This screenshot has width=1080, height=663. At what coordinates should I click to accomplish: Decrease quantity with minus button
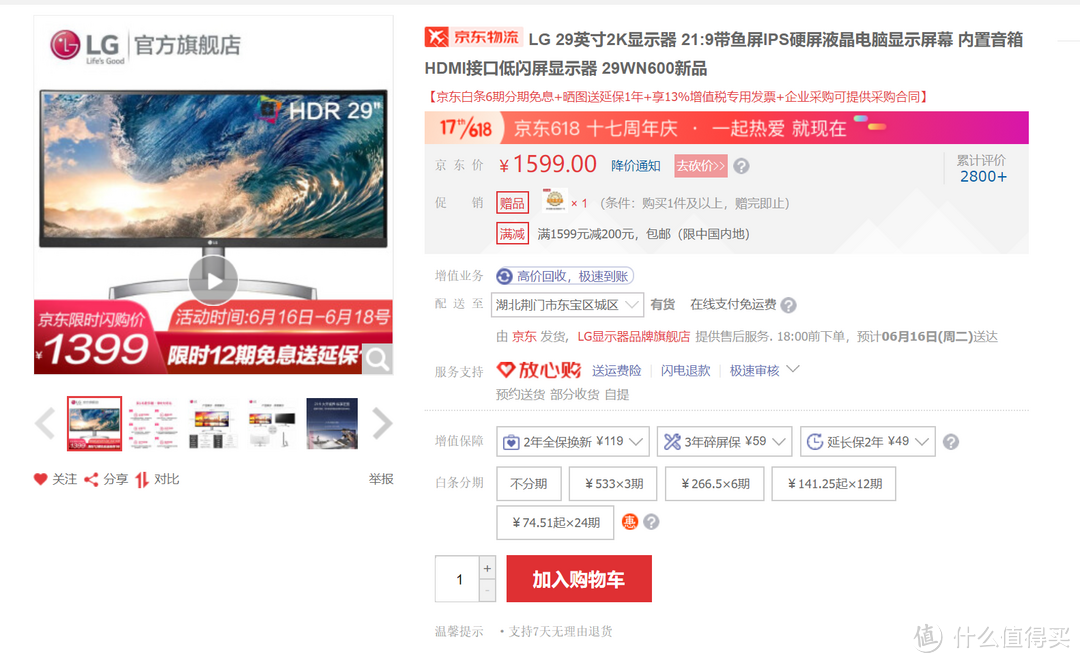487,591
